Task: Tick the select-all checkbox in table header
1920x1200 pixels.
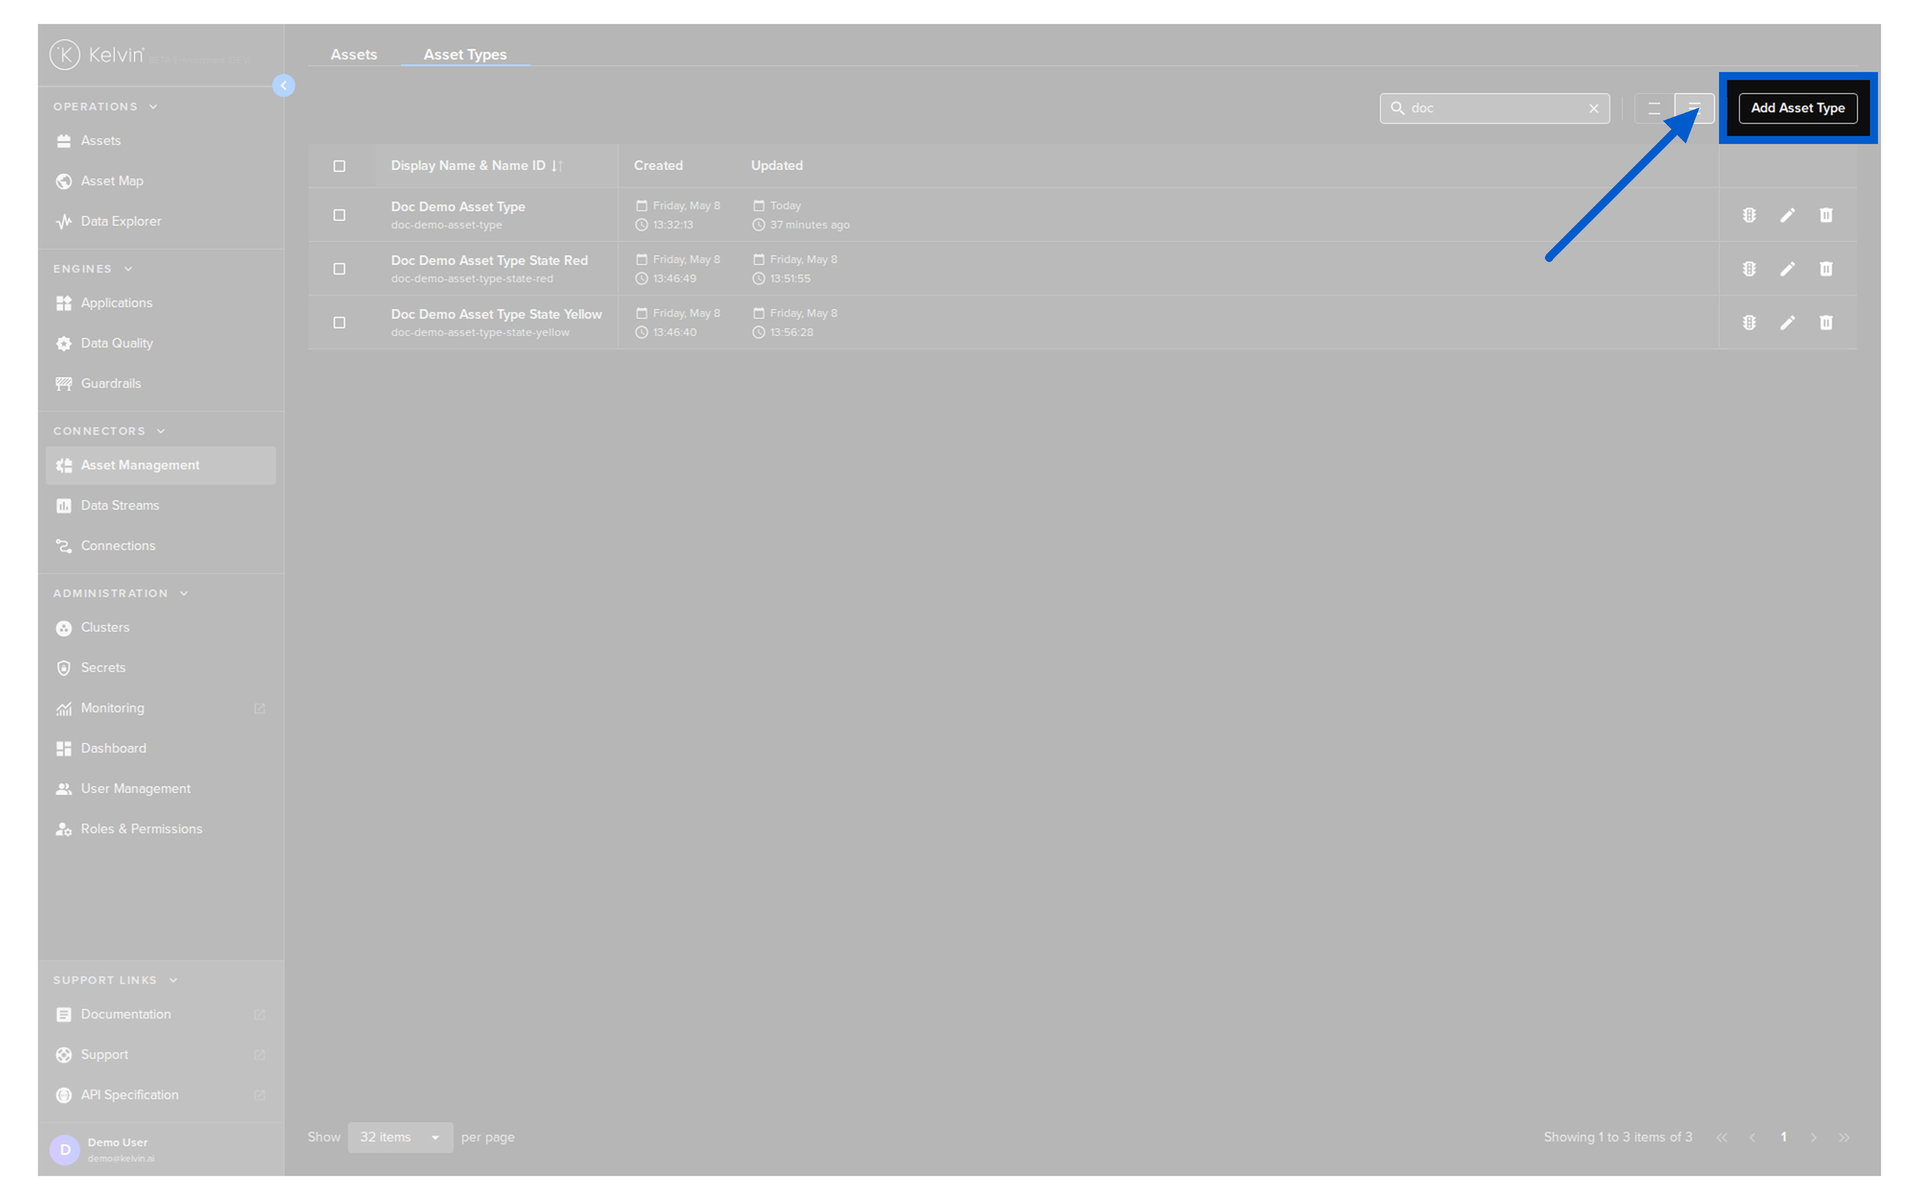Action: pyautogui.click(x=339, y=166)
